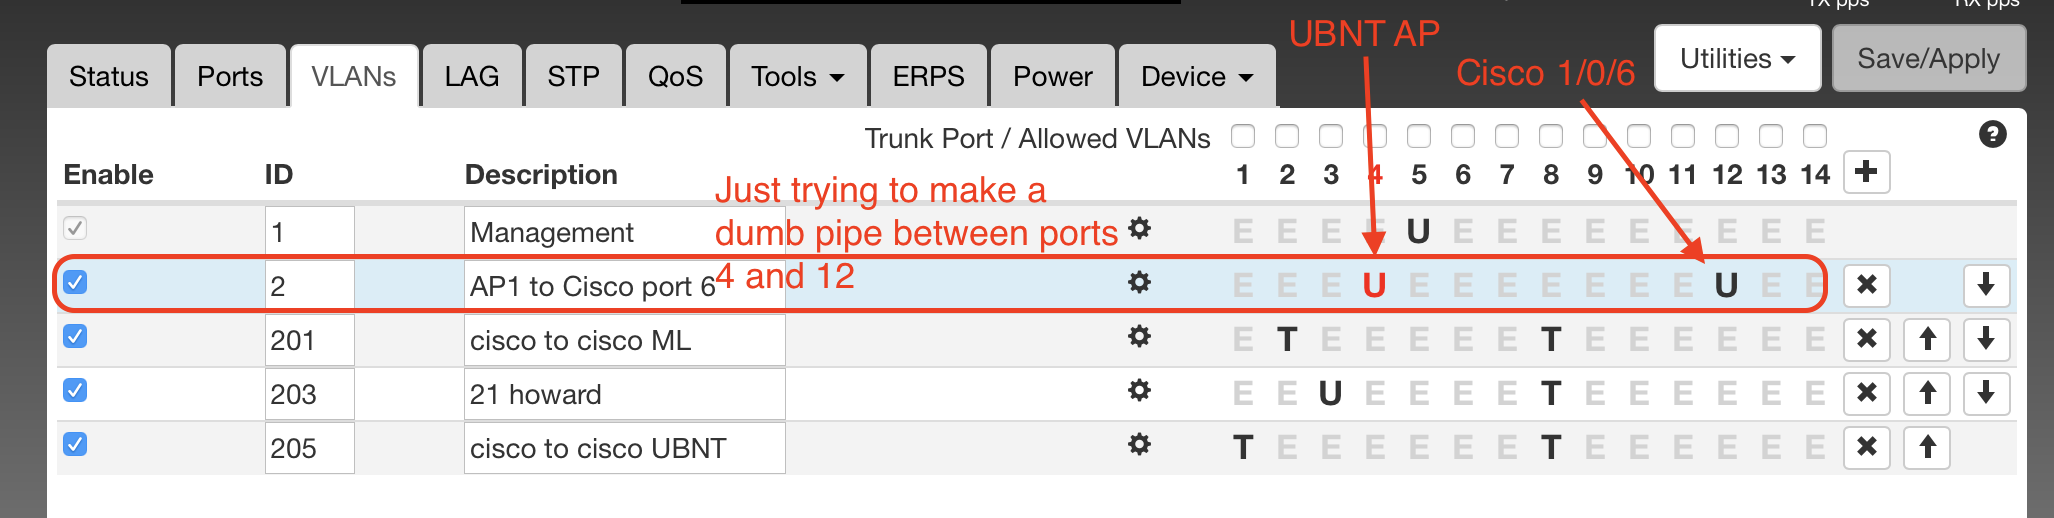Edit the 21 howard description field
Screen dimensions: 2054x518
(x=624, y=395)
